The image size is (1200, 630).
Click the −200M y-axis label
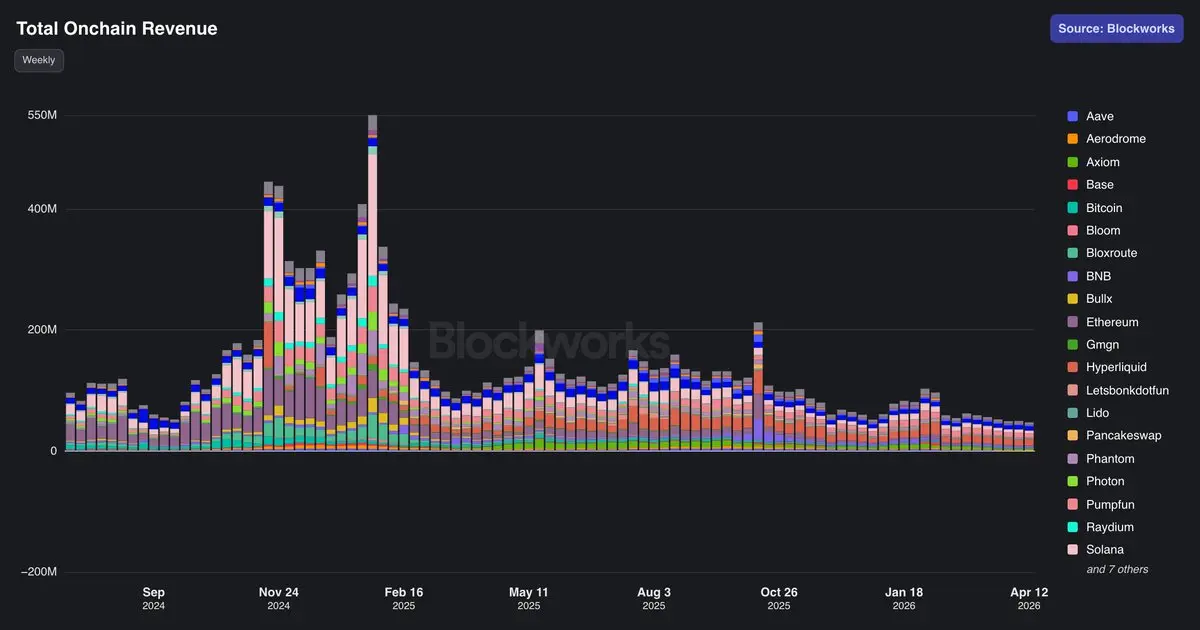[x=37, y=571]
